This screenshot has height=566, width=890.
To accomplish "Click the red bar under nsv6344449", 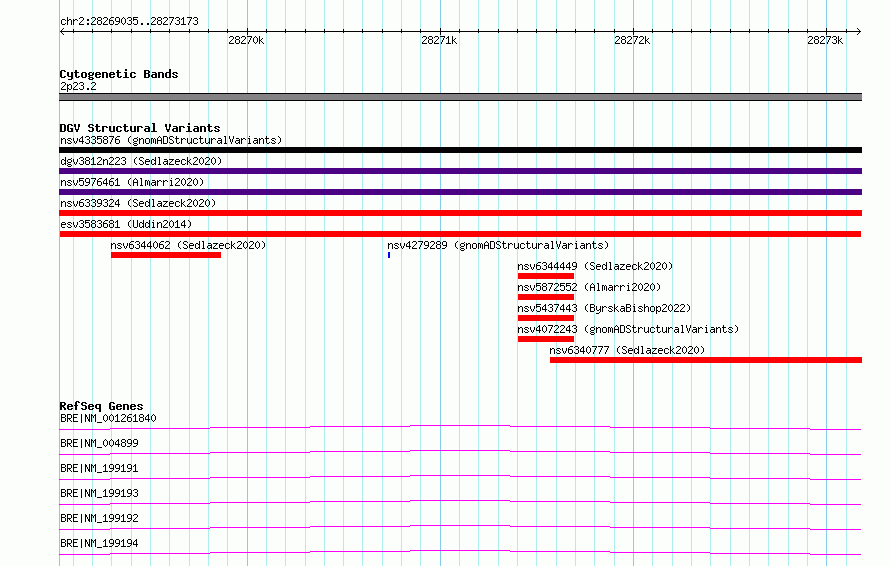I will [x=545, y=276].
